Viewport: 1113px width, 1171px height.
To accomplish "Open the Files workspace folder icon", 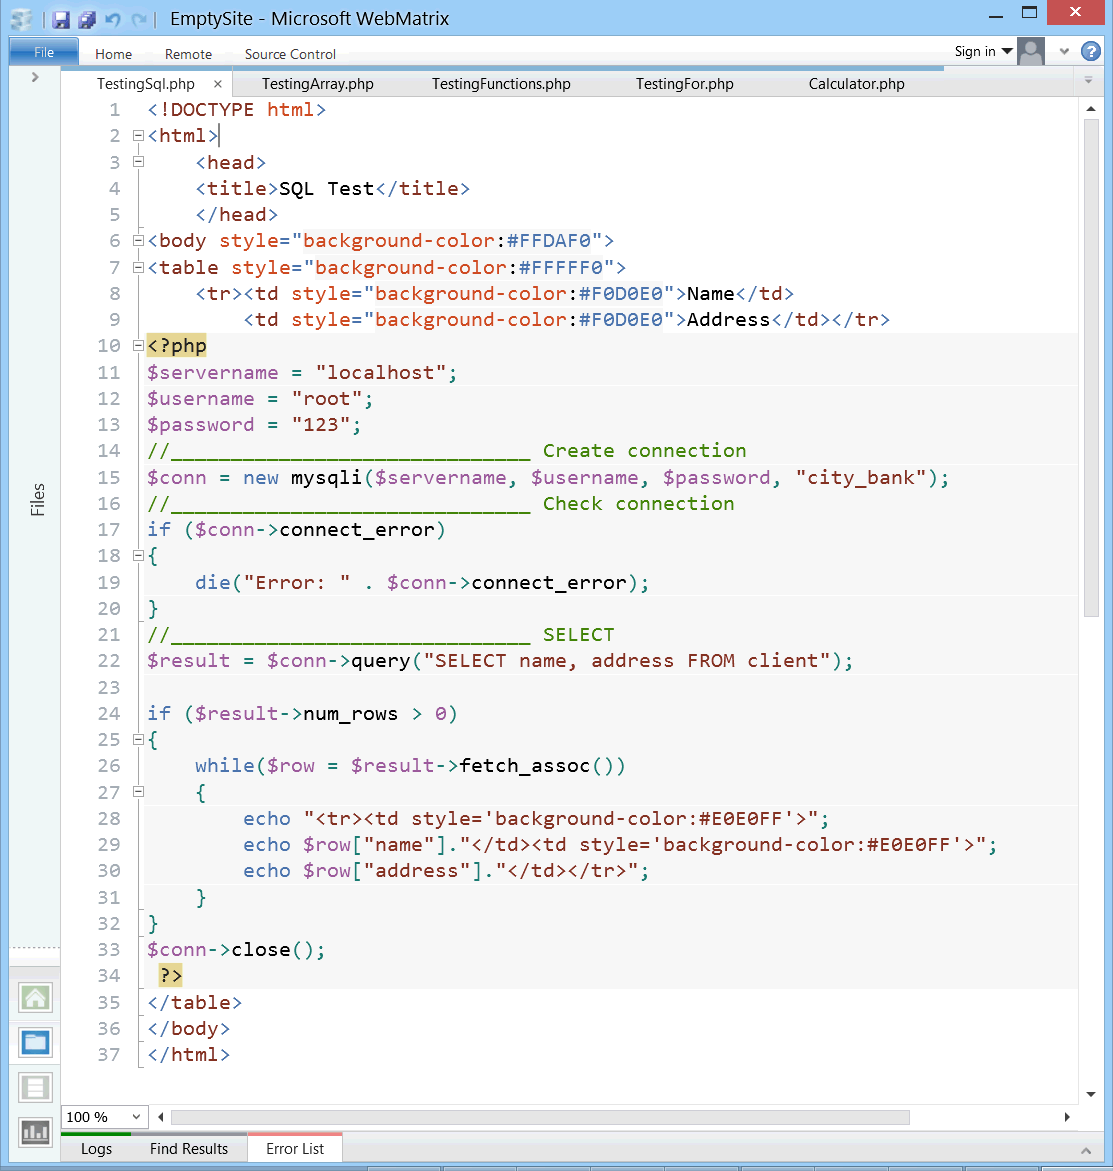I will coord(35,1043).
